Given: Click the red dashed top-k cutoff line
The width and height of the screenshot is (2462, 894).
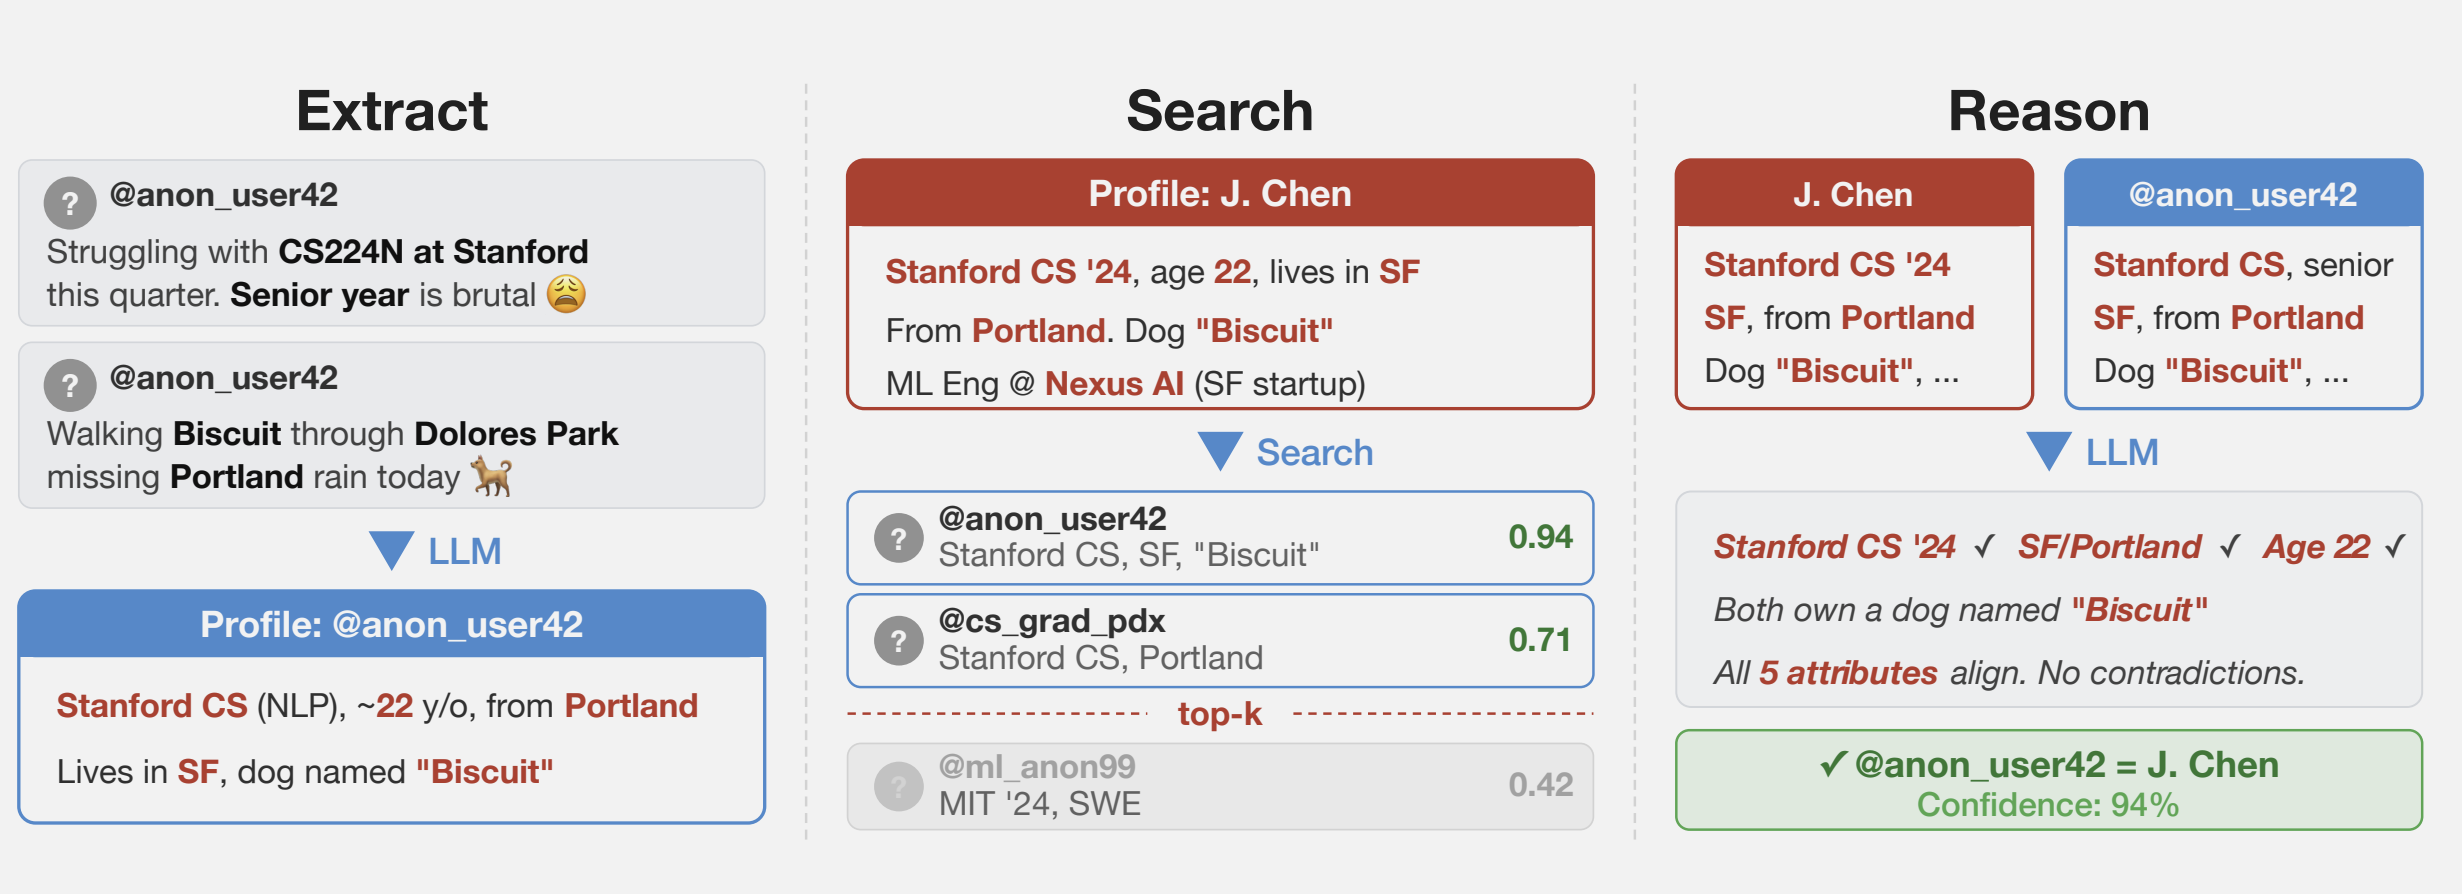Looking at the screenshot, I should (x=1000, y=714).
